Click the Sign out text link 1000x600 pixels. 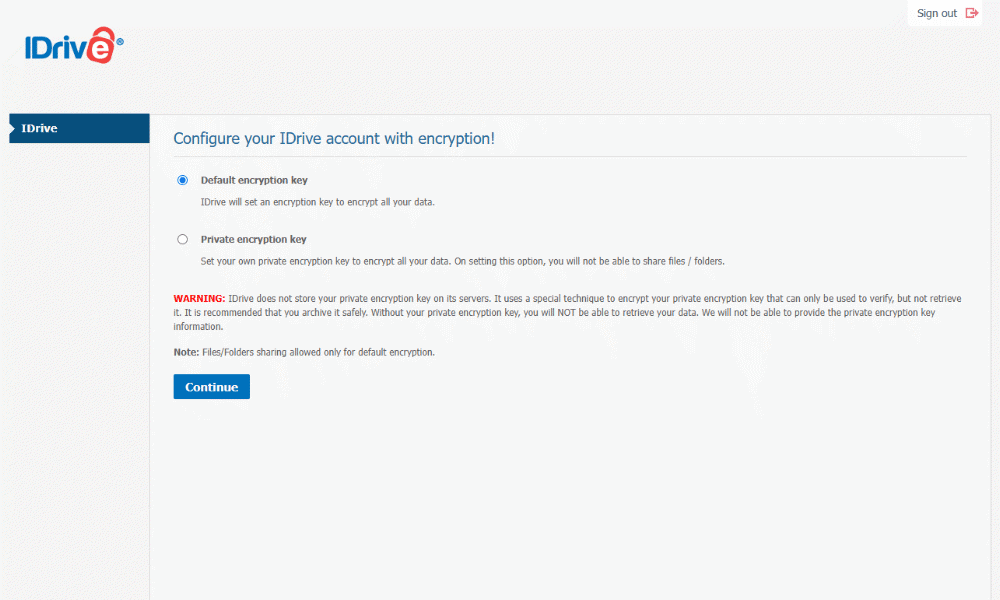[936, 14]
